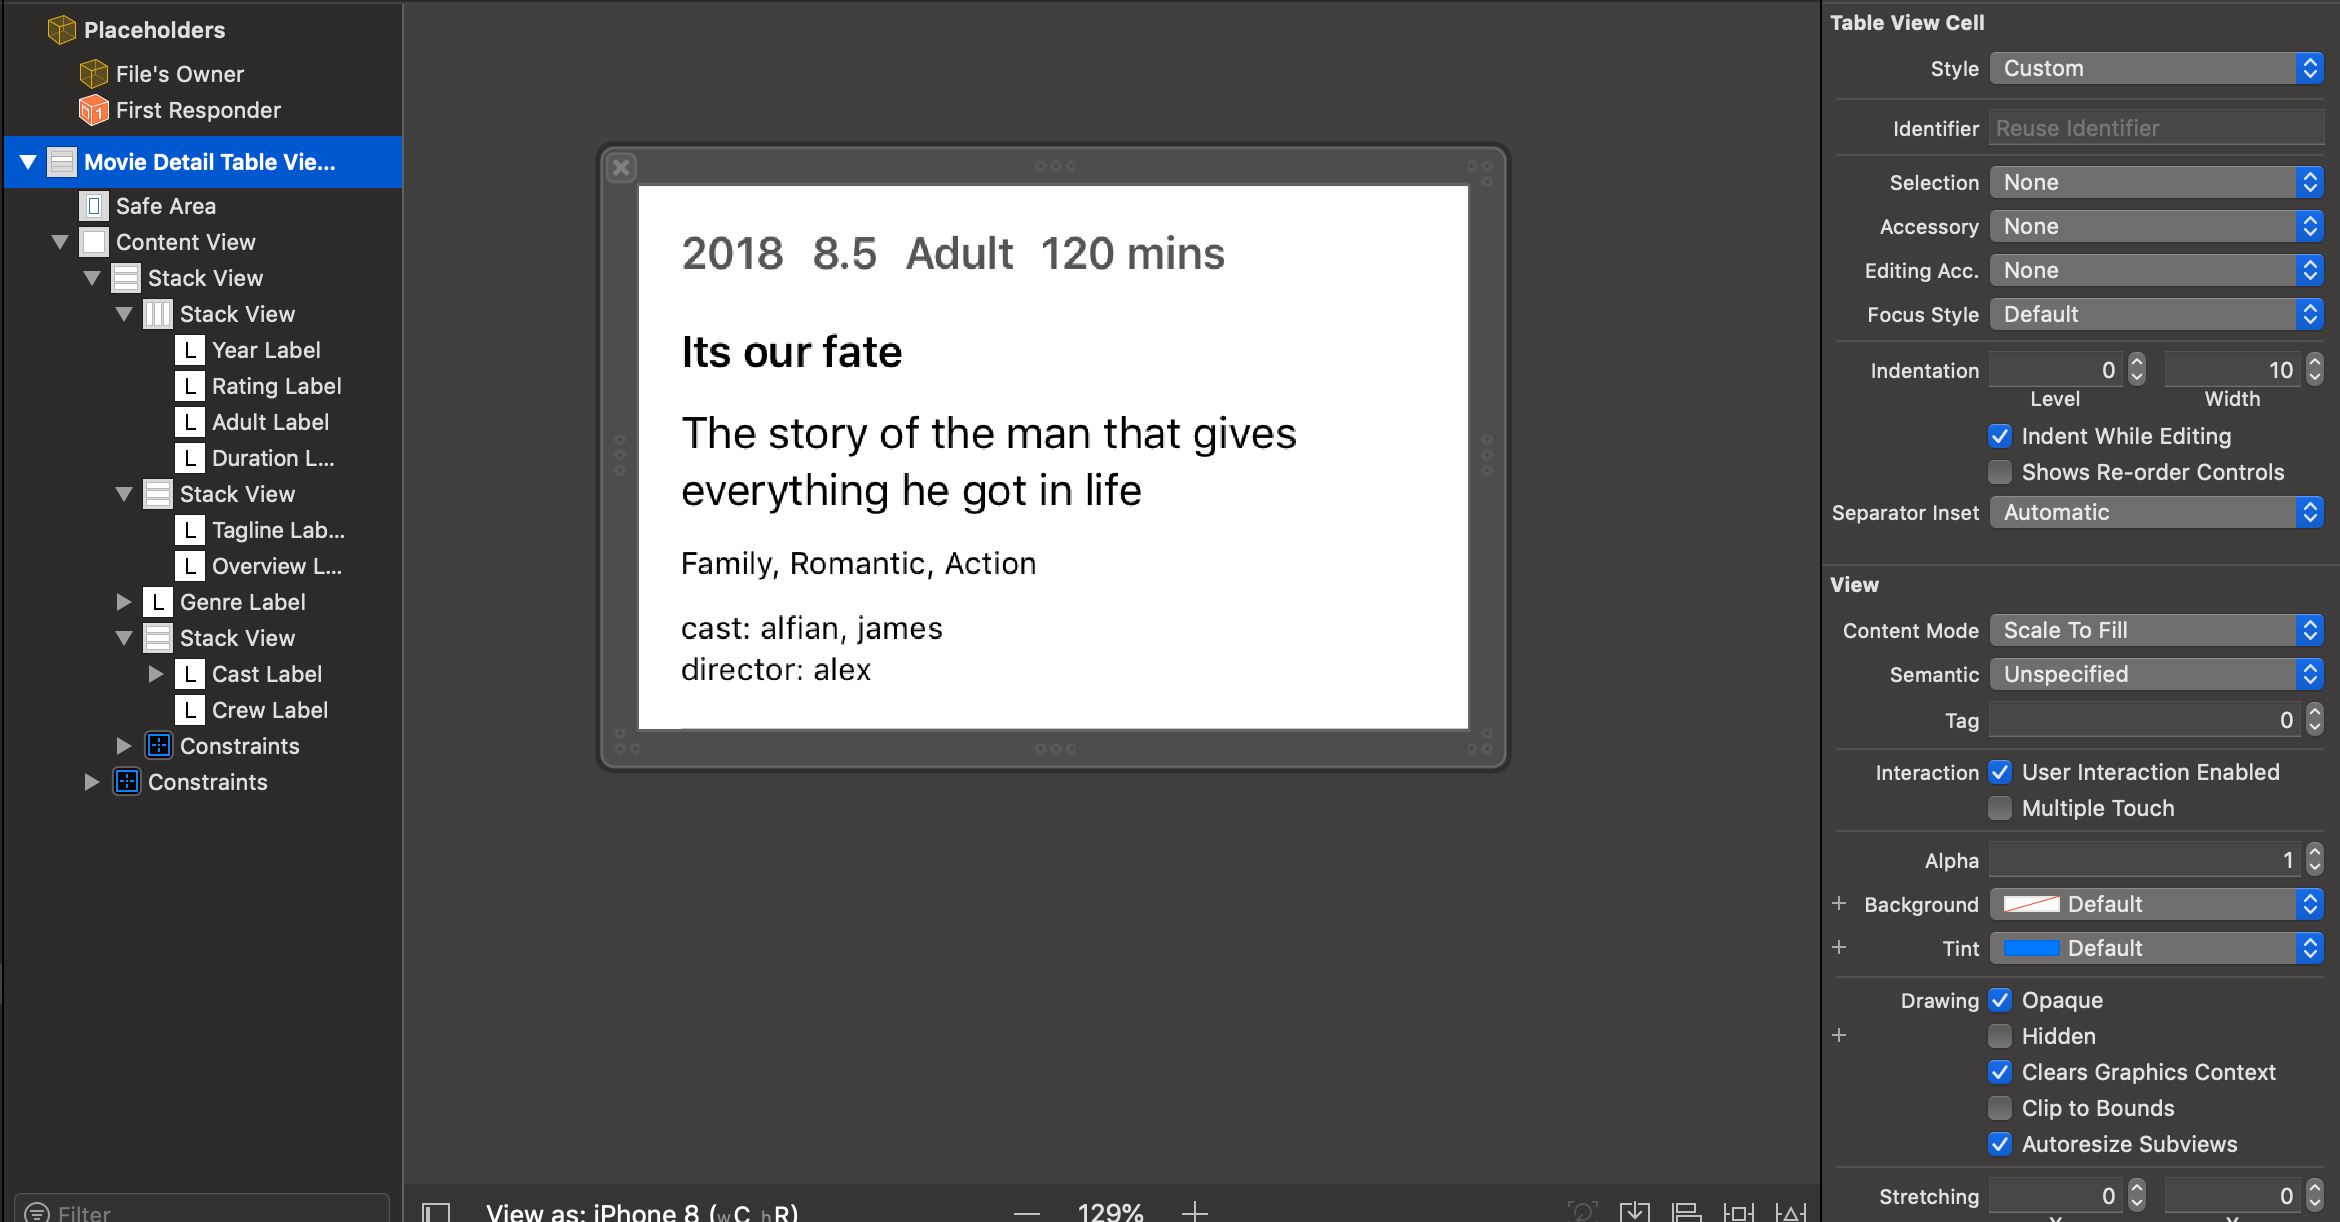This screenshot has height=1222, width=2340.
Task: Open the Style dropdown set to Custom
Action: pos(2156,68)
